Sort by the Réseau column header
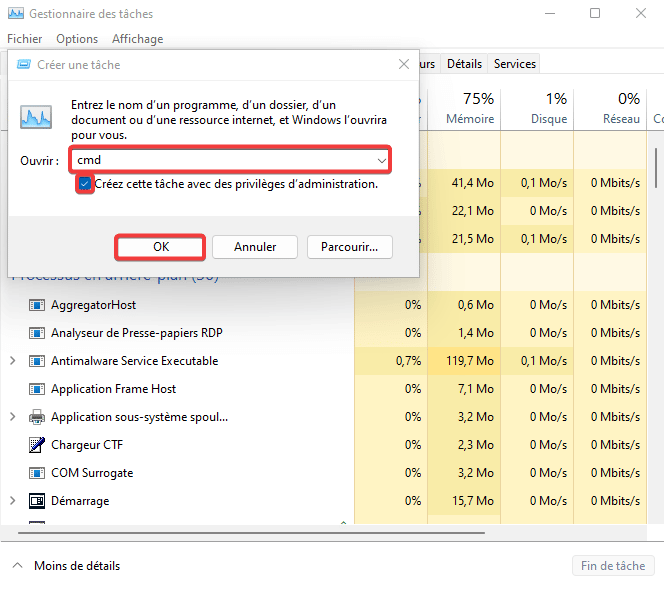The height and width of the screenshot is (589, 664). coord(610,109)
